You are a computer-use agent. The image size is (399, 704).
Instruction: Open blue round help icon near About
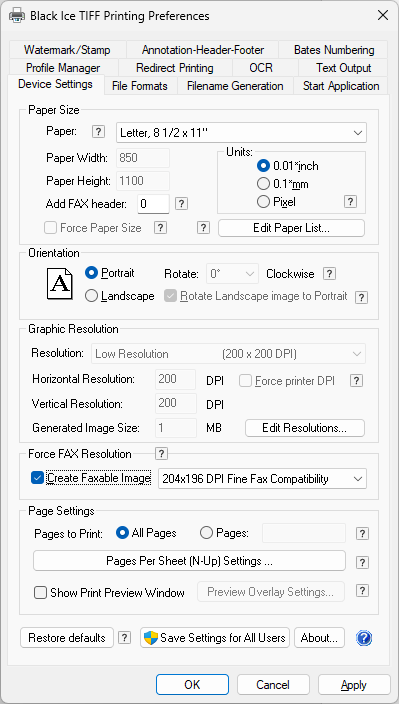point(364,638)
